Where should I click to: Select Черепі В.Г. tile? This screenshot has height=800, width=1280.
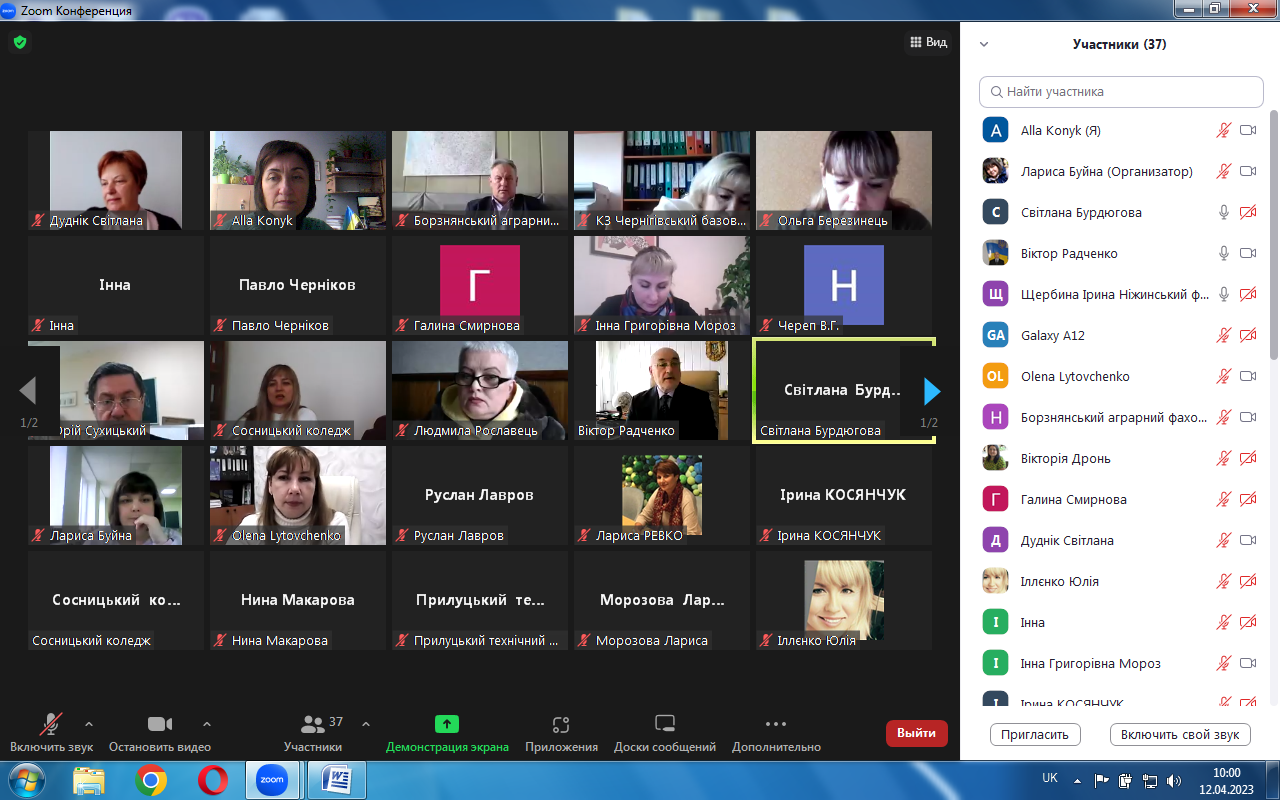[x=844, y=285]
